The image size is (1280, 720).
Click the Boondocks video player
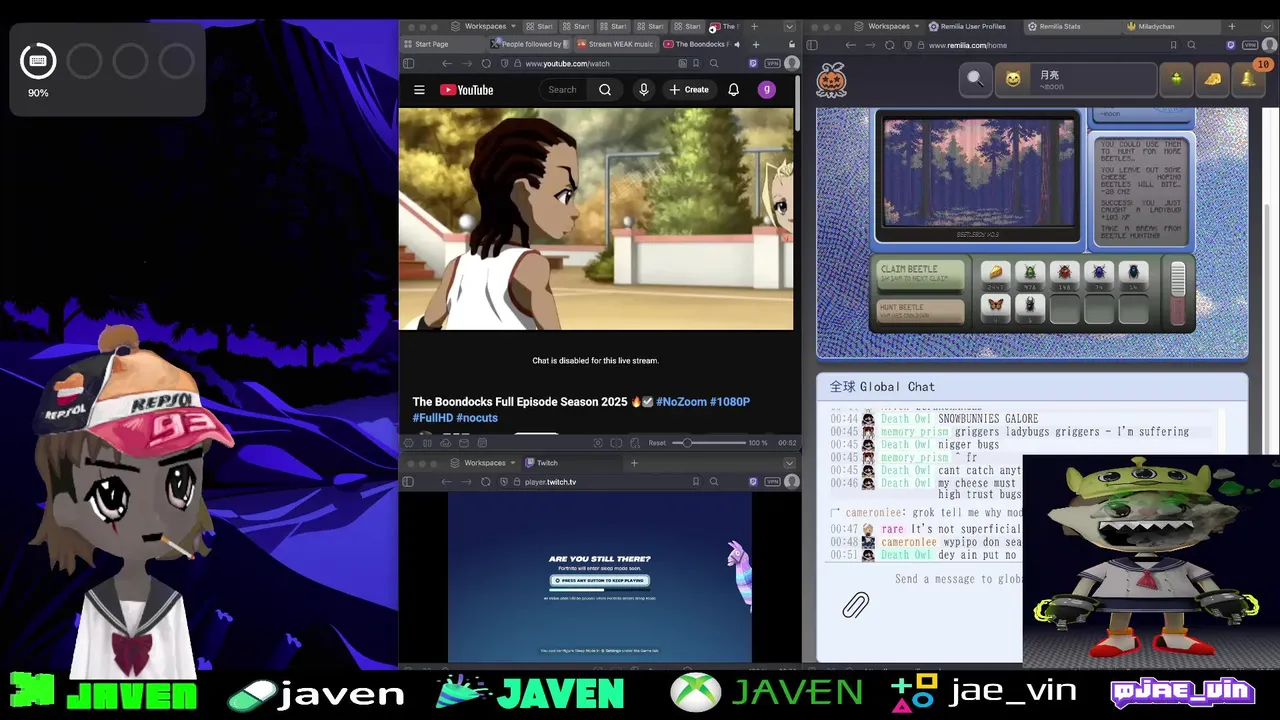click(x=596, y=218)
